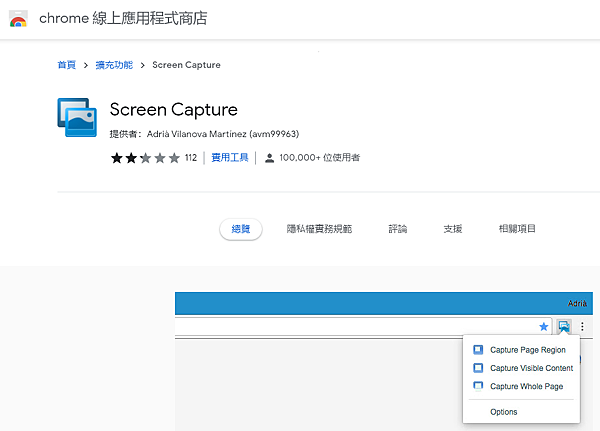Click the Chrome Web Store logo icon
This screenshot has height=431, width=600.
click(18, 19)
